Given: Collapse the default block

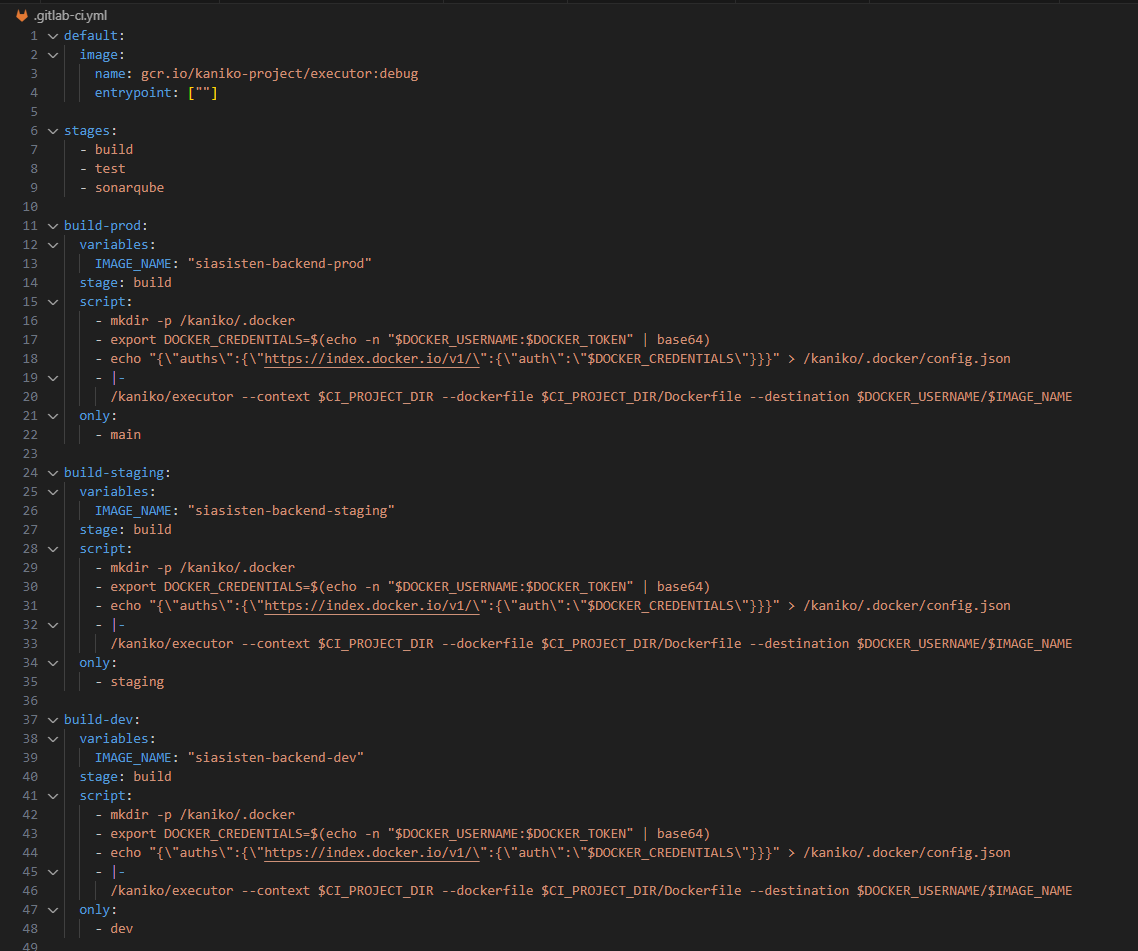Looking at the screenshot, I should click(x=52, y=35).
